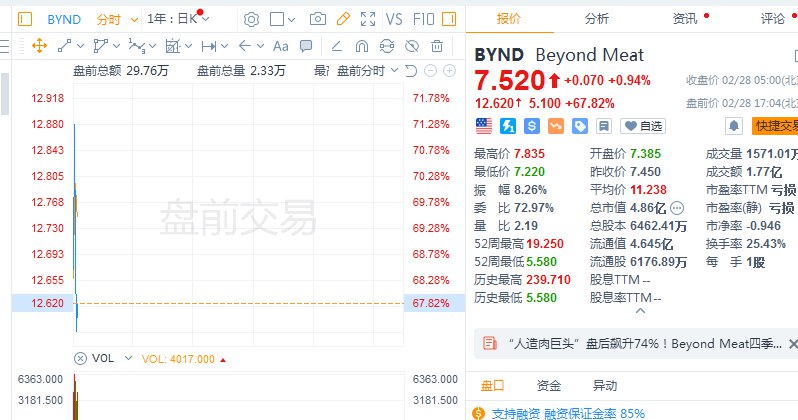Click the US flag market icon
The image size is (798, 420).
pyautogui.click(x=483, y=126)
